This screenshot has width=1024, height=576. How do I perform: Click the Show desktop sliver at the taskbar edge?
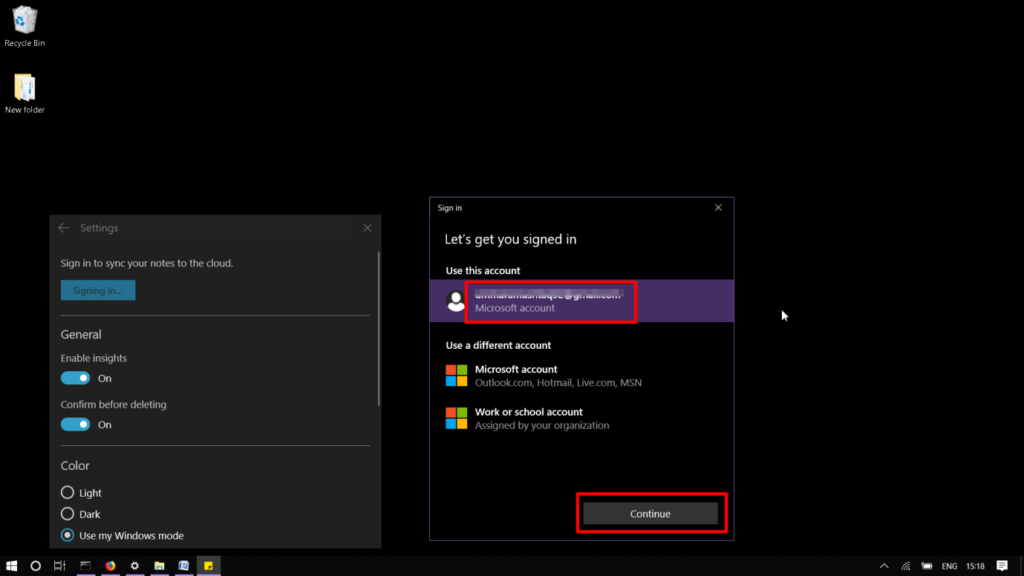point(1021,566)
